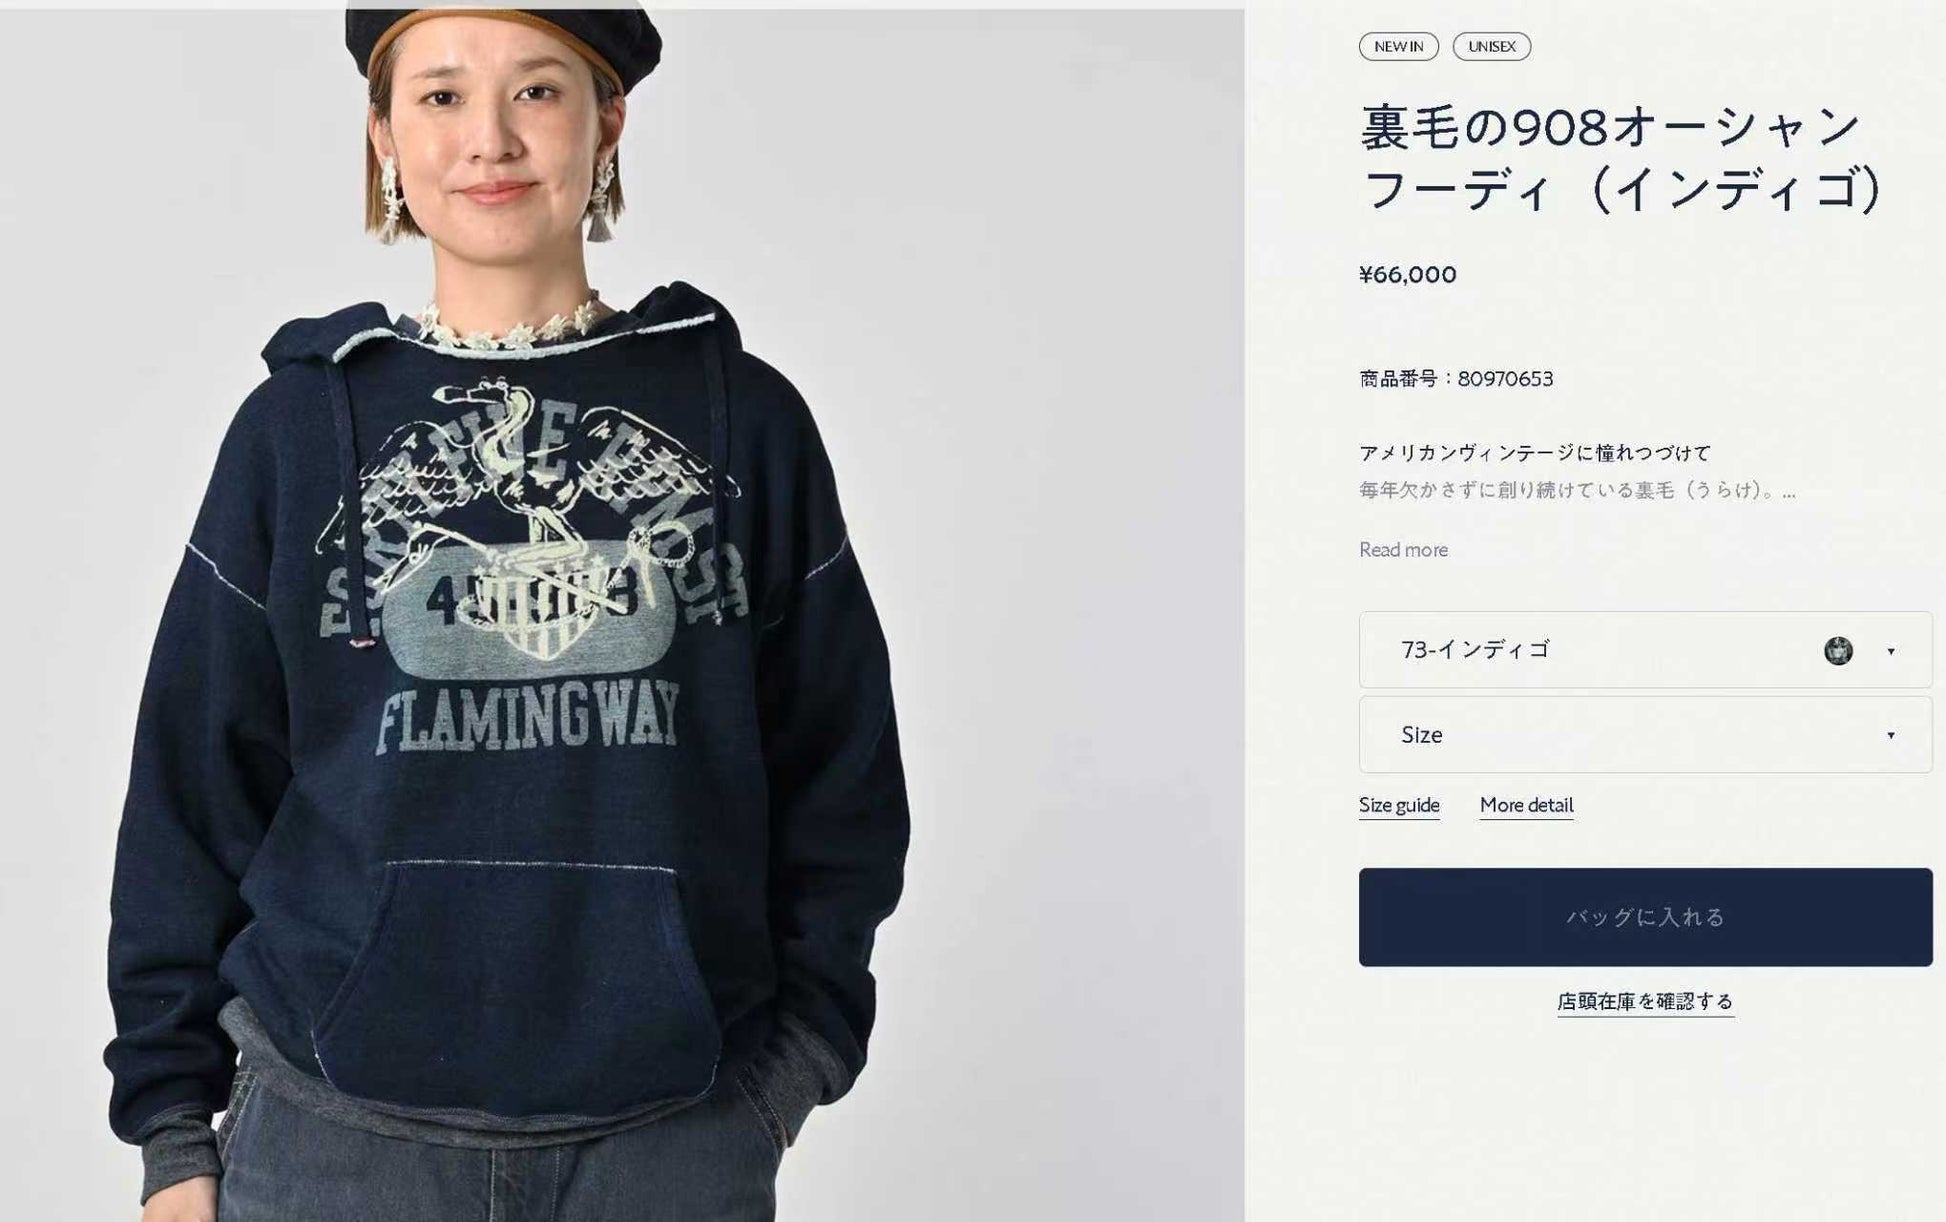The width and height of the screenshot is (1946, 1222).
Task: Expand the description with Read more
Action: click(x=1403, y=550)
